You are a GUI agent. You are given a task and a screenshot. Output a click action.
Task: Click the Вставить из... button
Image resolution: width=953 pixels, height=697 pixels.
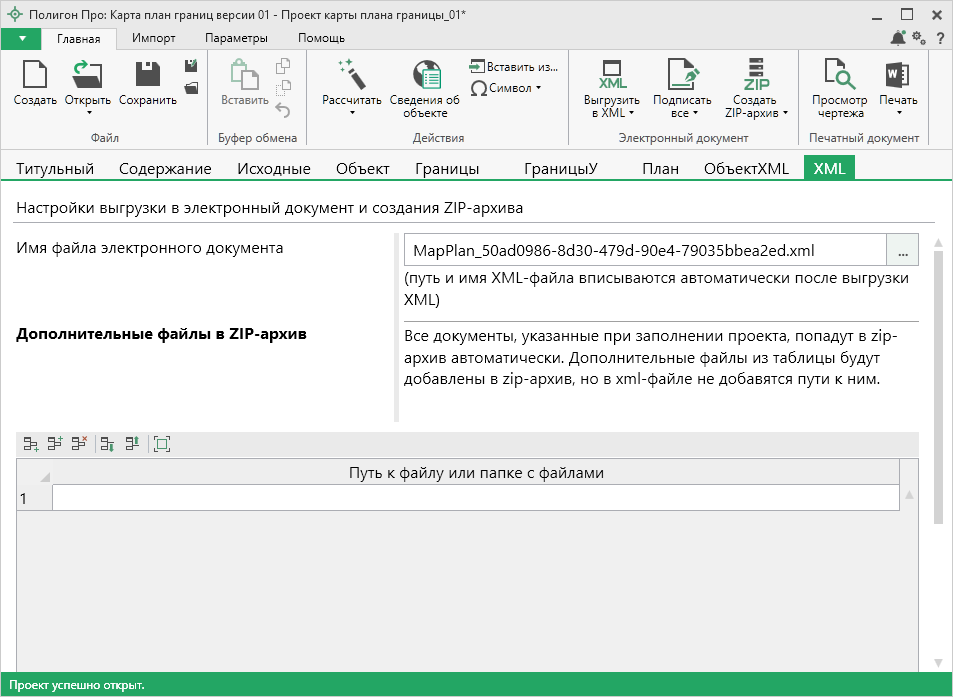pos(513,67)
